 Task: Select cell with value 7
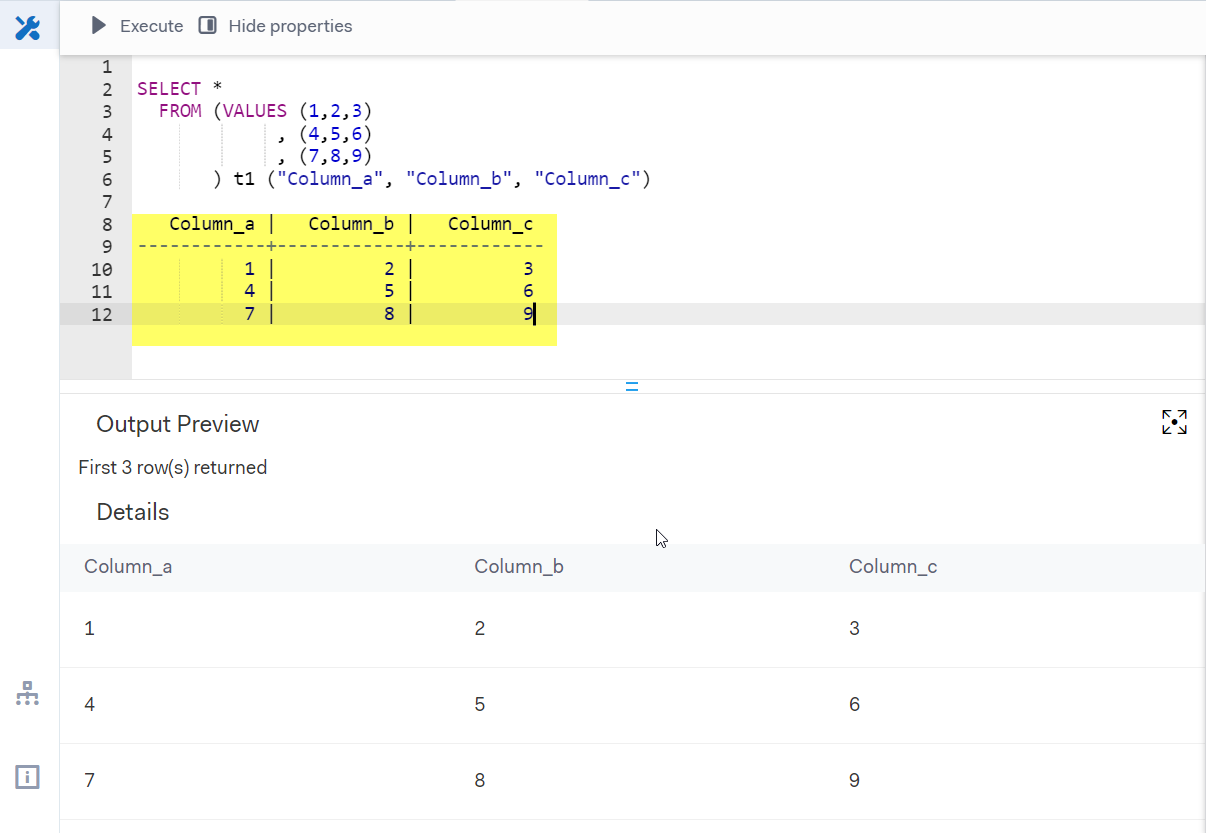click(x=89, y=781)
